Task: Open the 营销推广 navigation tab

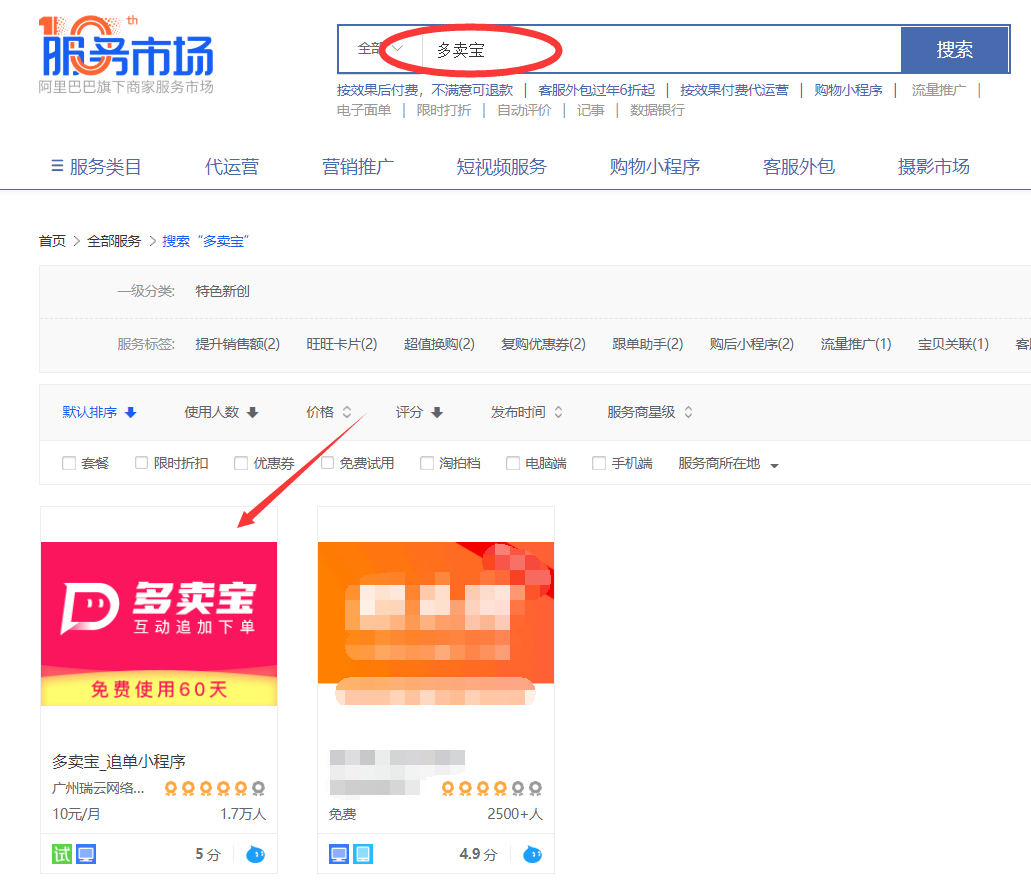Action: [x=358, y=166]
